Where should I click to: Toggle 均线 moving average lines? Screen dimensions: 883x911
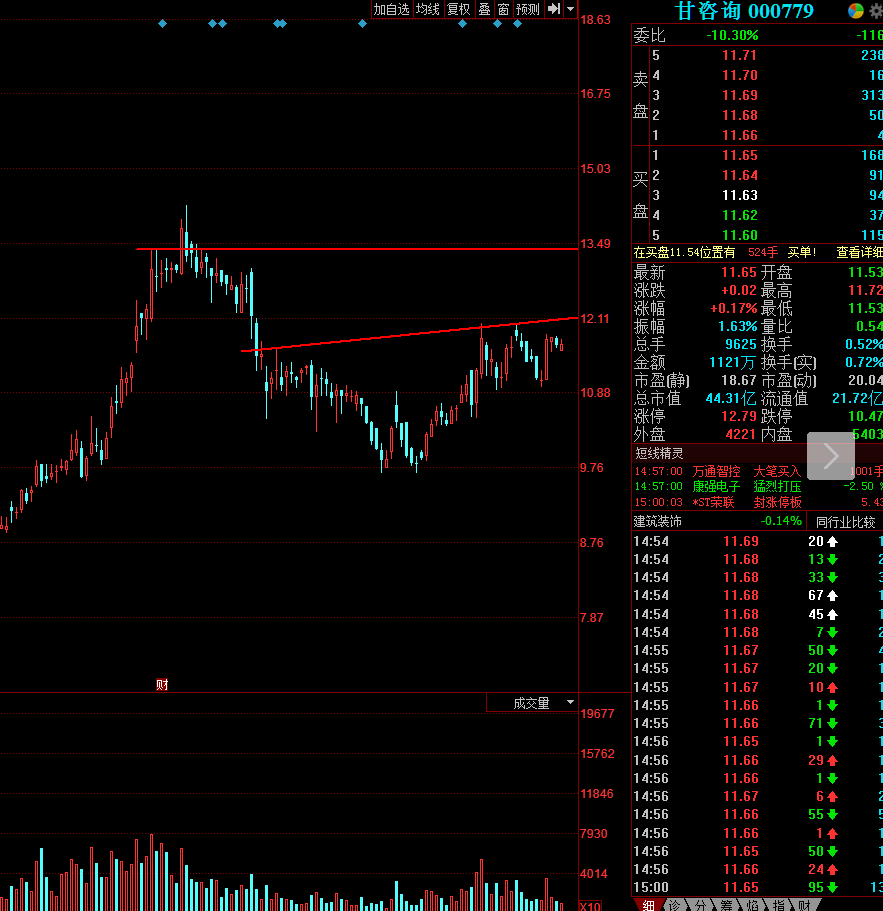[x=428, y=9]
